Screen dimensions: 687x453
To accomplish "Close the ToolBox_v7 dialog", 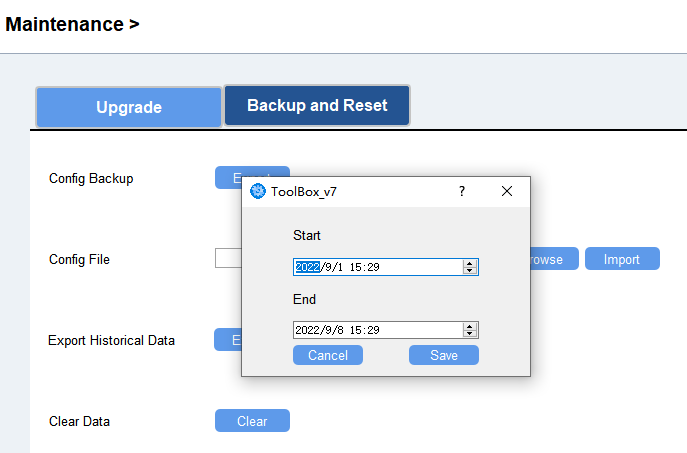I will pyautogui.click(x=507, y=191).
